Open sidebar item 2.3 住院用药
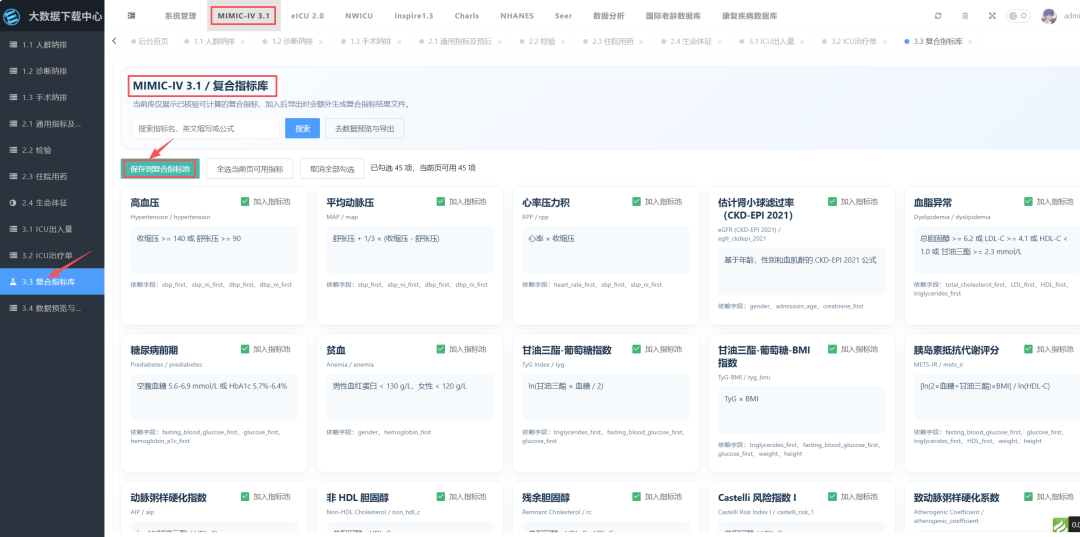Screen dimensions: 1080x537 point(52,176)
